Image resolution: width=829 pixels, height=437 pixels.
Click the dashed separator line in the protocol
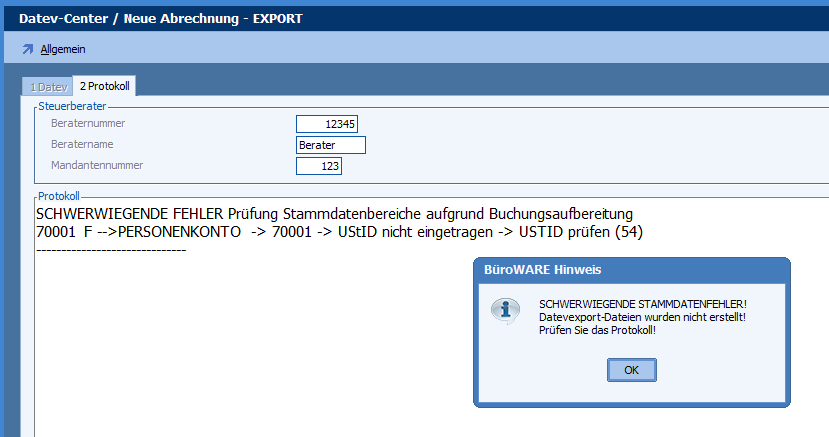point(111,249)
